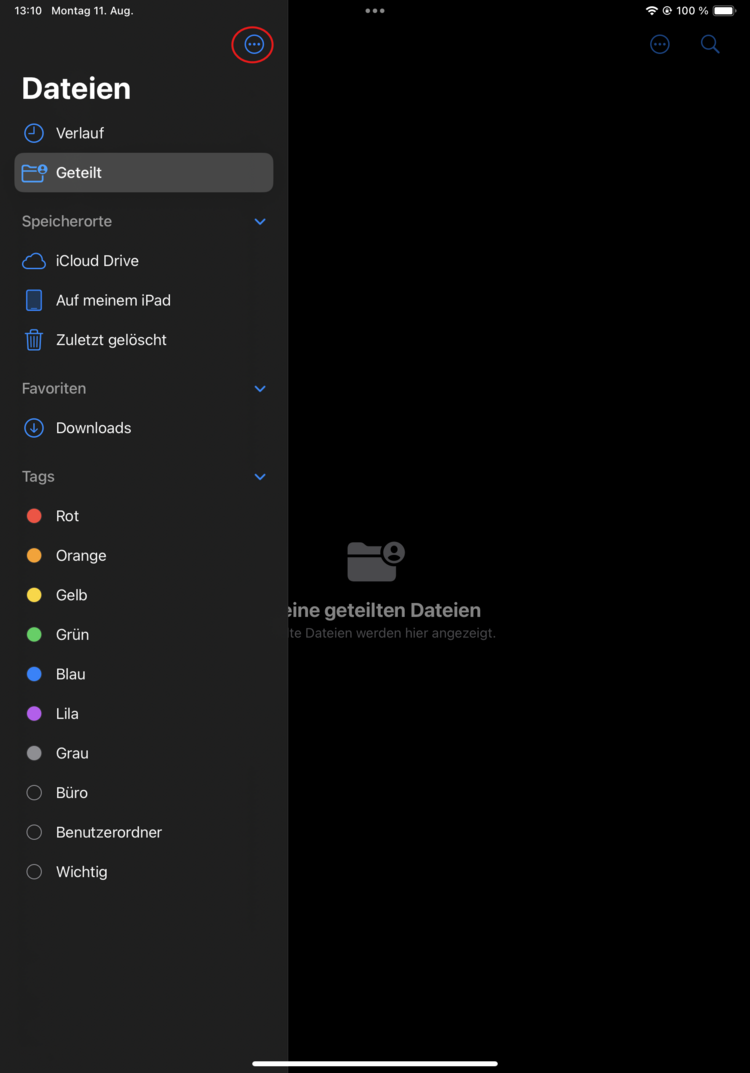This screenshot has height=1073, width=750.
Task: Open the sidebar more options button
Action: click(x=254, y=45)
